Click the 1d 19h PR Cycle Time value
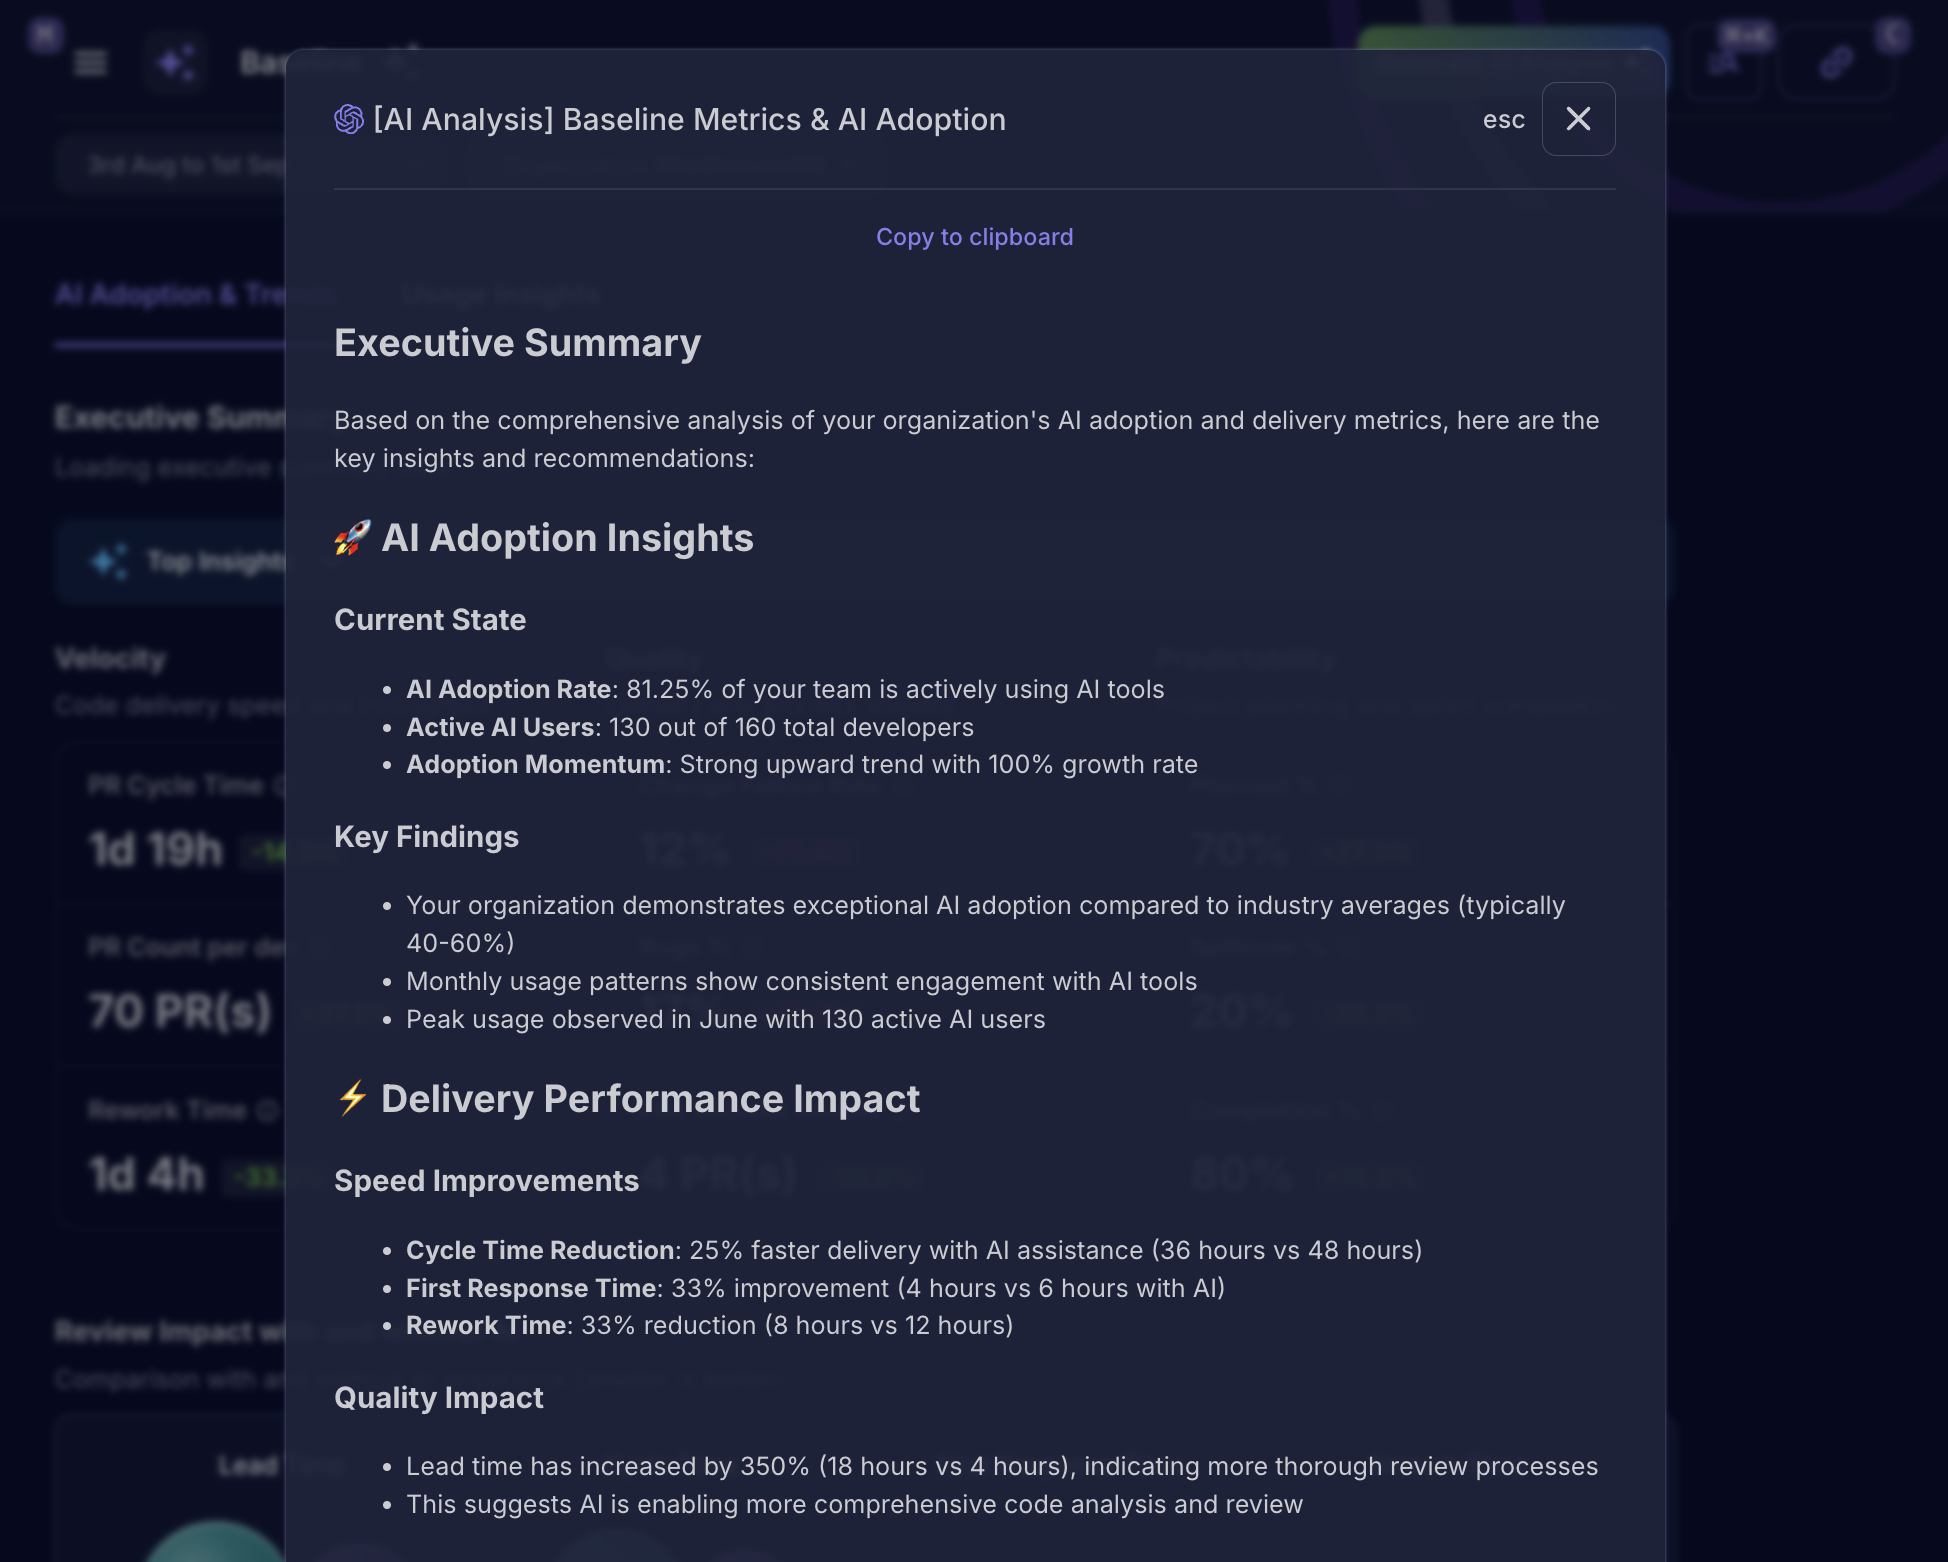The image size is (1948, 1562). coord(156,851)
